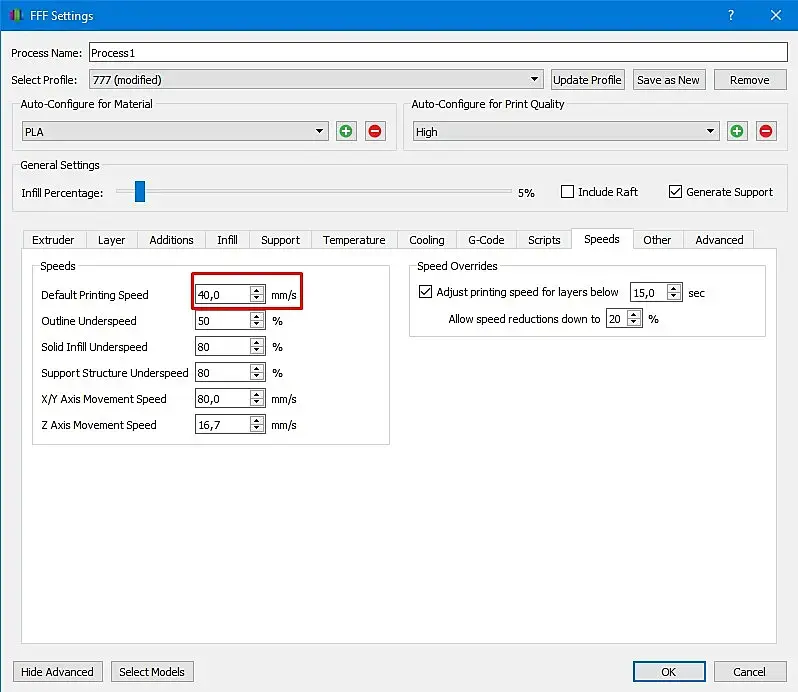
Task: Decrease speed reduction percent with down arrow
Action: (x=634, y=323)
